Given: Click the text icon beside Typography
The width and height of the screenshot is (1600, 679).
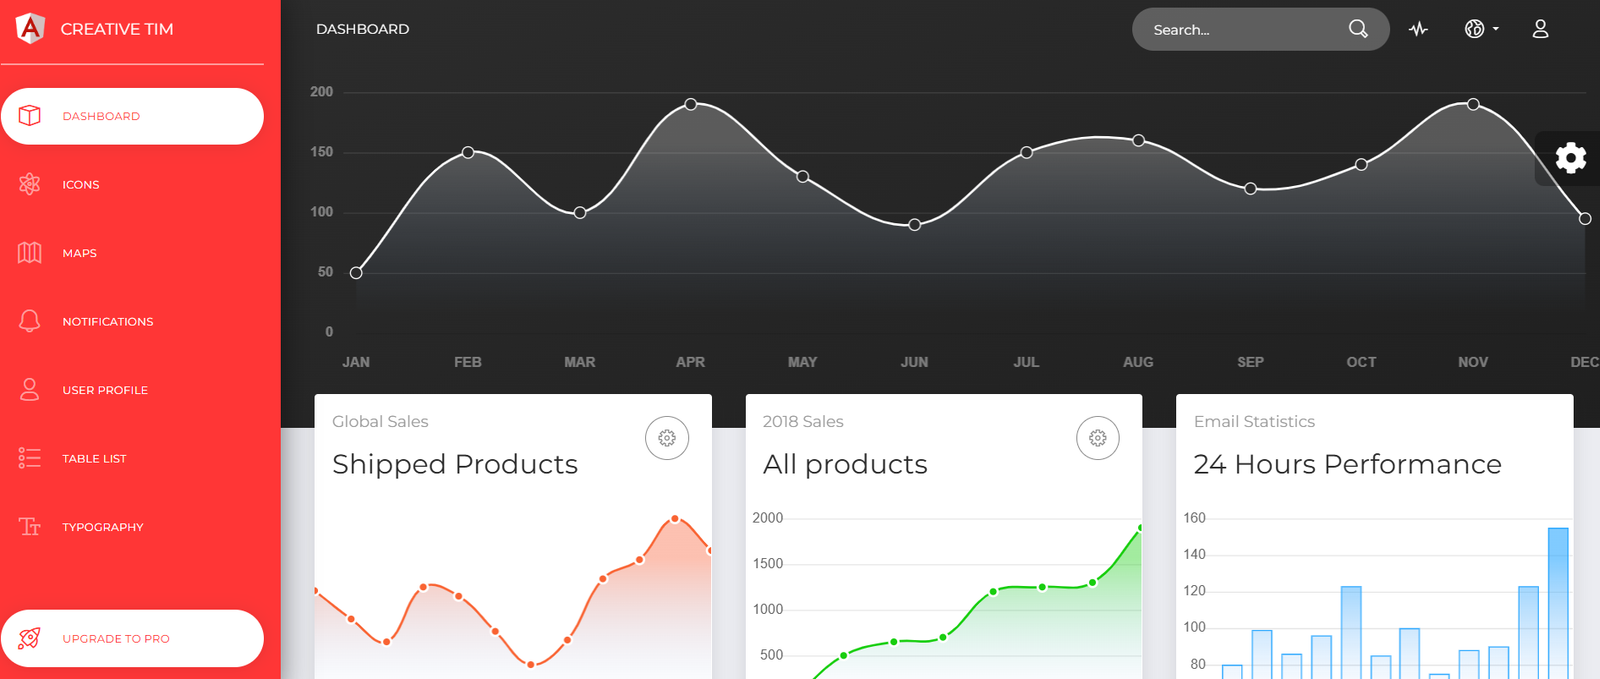Looking at the screenshot, I should 30,526.
